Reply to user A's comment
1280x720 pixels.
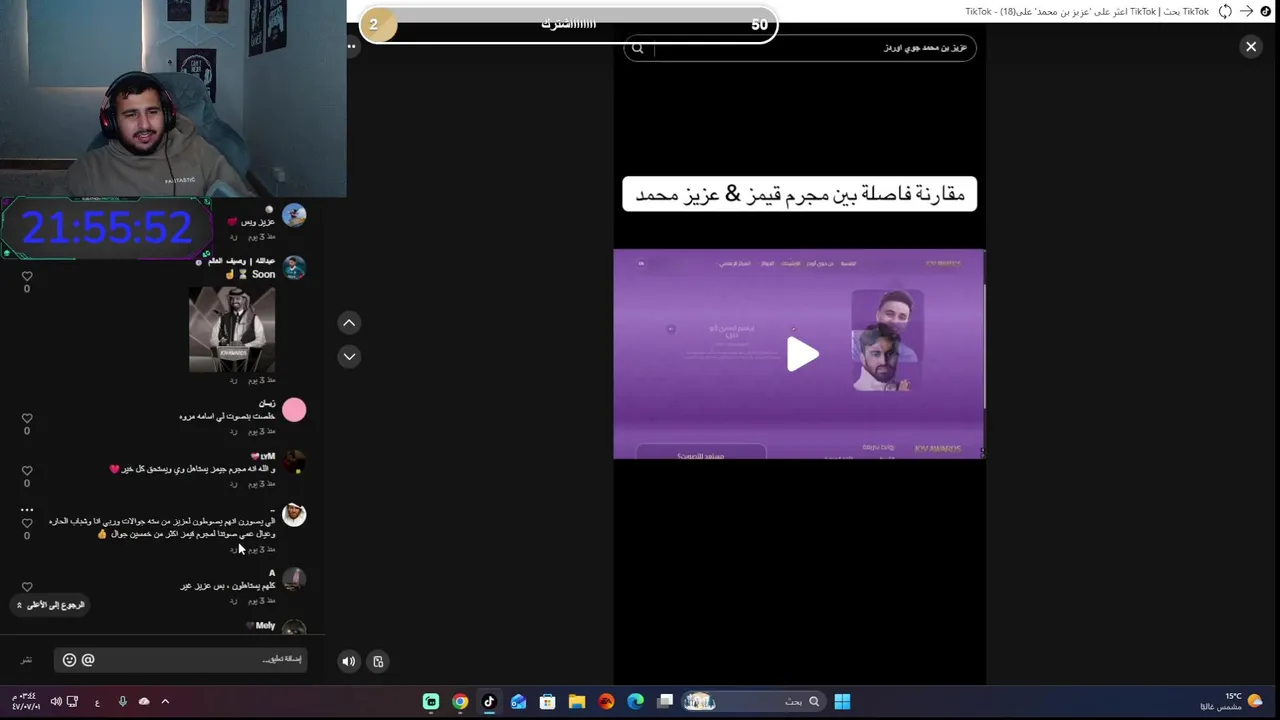coord(233,600)
